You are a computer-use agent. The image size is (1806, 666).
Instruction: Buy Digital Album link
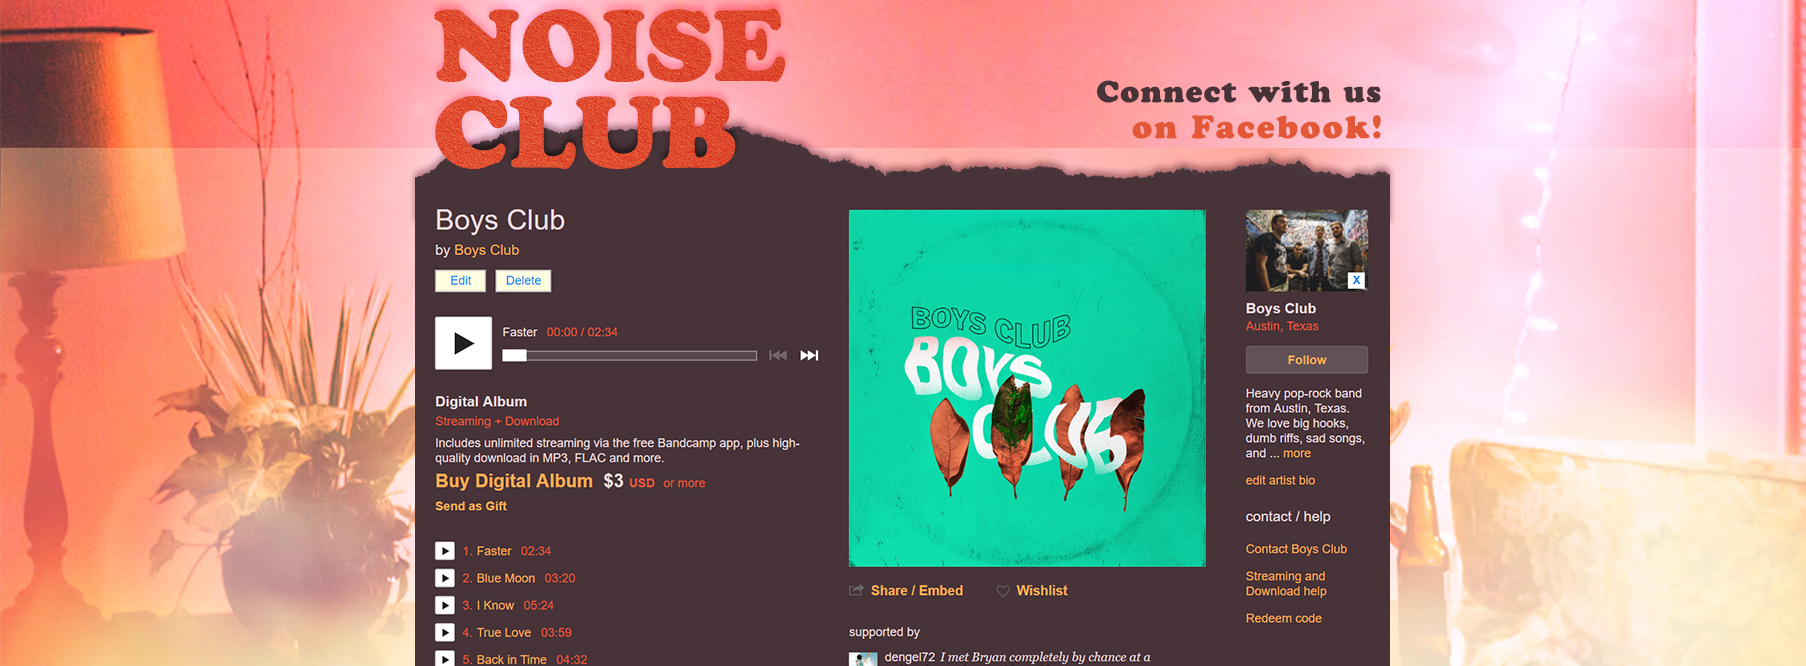pos(514,481)
